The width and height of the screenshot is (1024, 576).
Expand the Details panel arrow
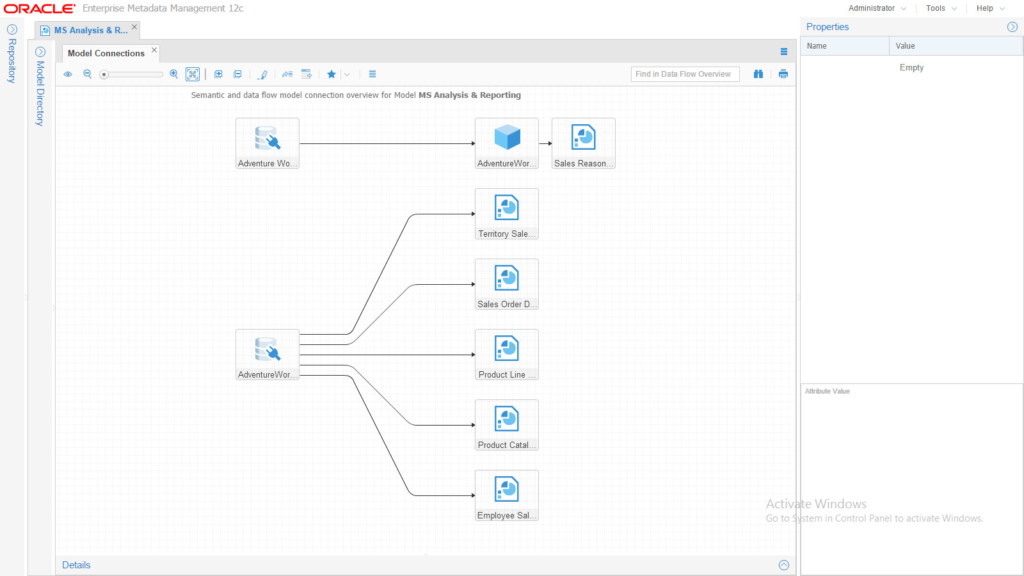(784, 565)
